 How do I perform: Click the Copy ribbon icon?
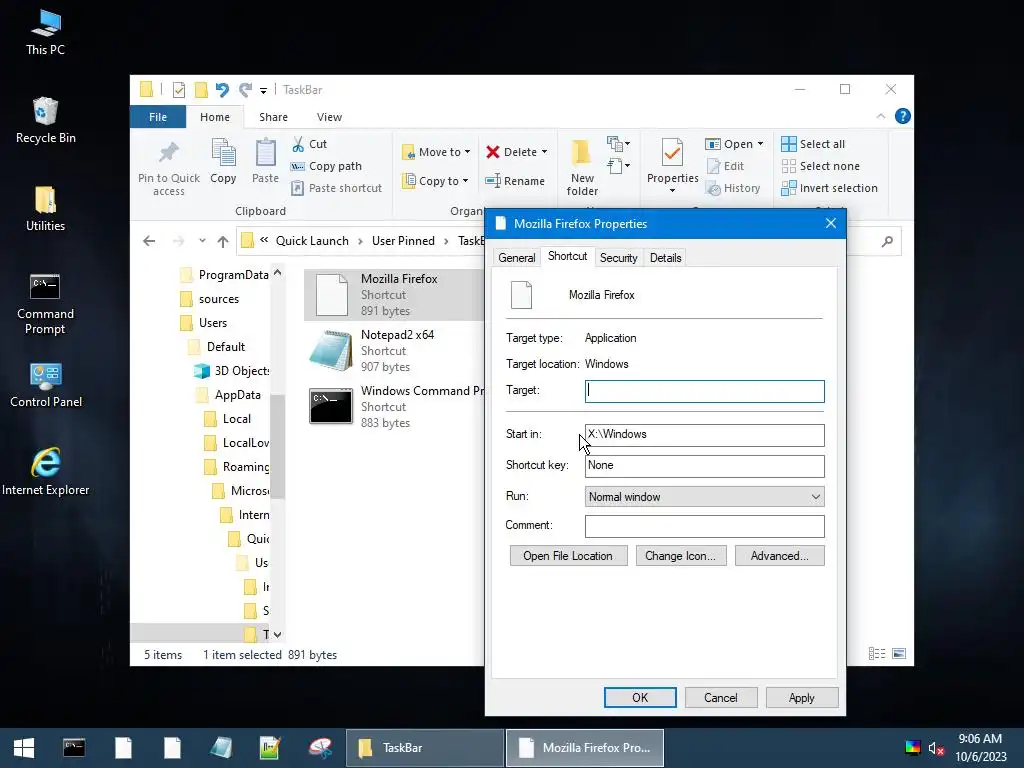pos(223,153)
